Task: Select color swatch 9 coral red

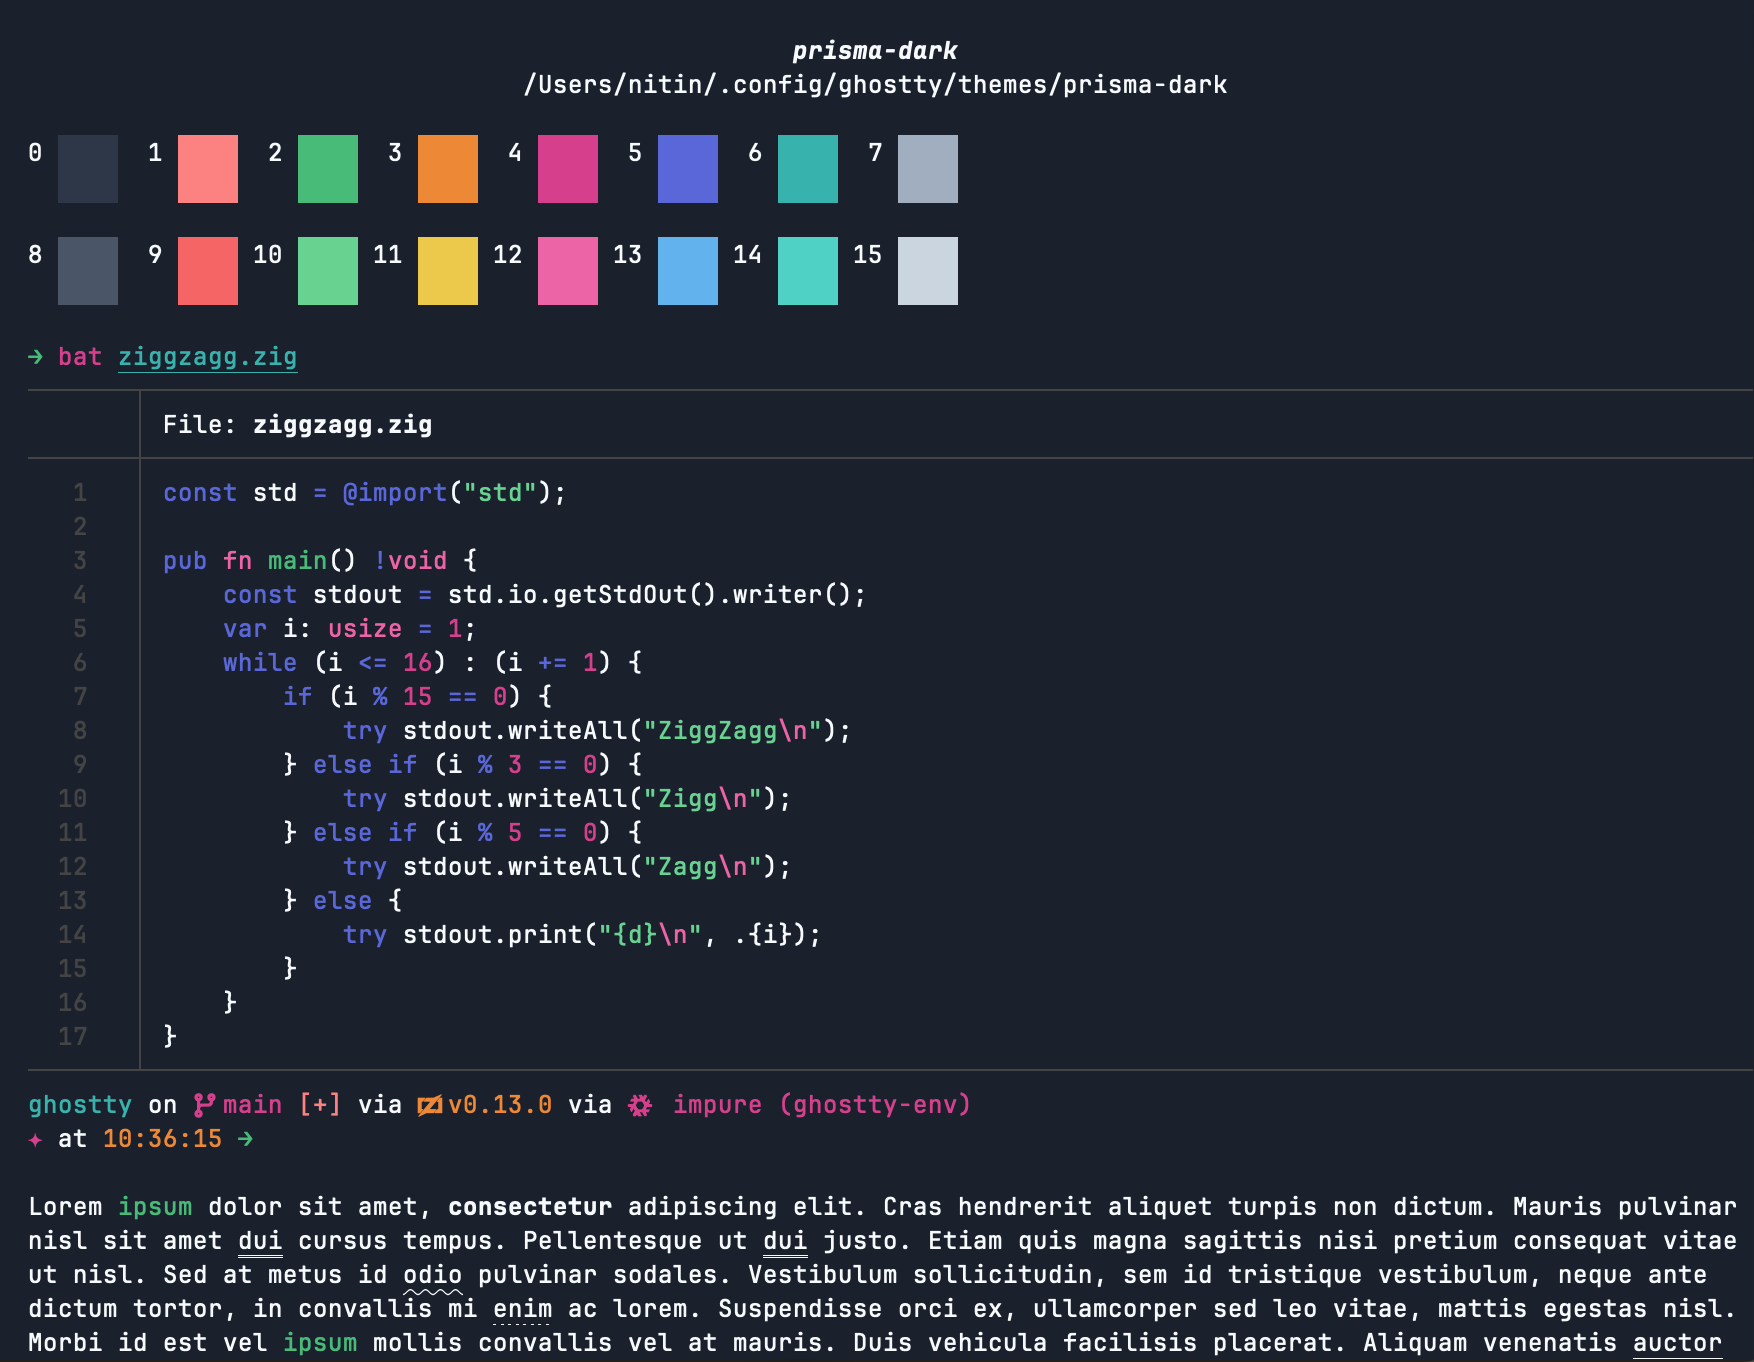Action: click(x=208, y=271)
